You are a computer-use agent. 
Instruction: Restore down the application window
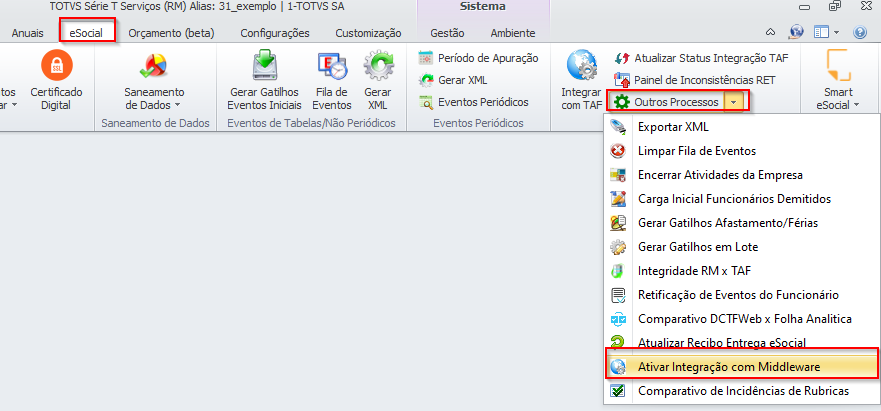835,7
